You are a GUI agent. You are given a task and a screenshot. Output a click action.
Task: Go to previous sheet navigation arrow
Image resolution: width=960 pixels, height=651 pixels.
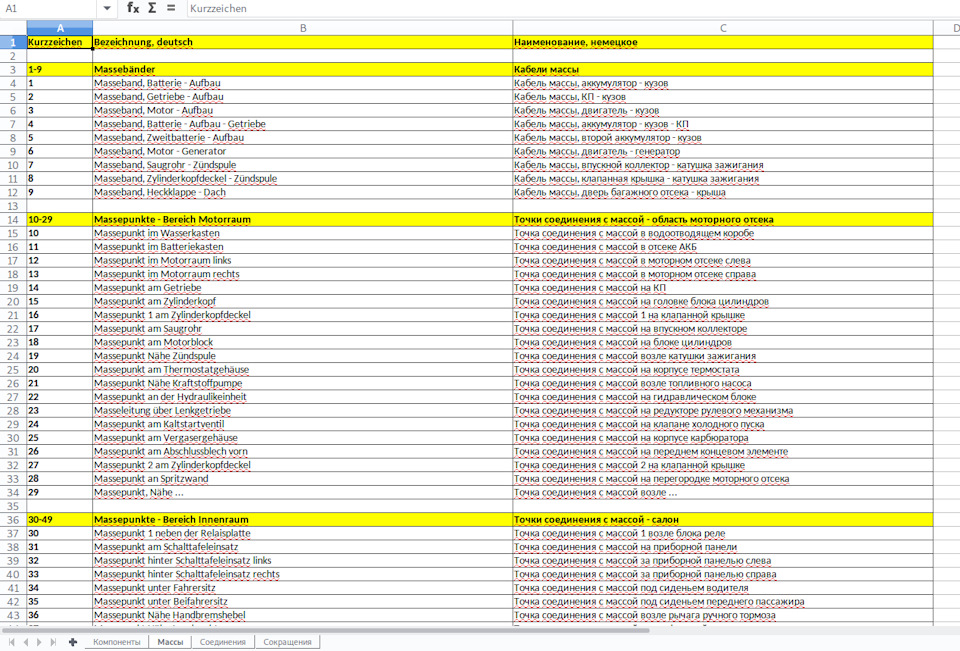click(x=26, y=642)
